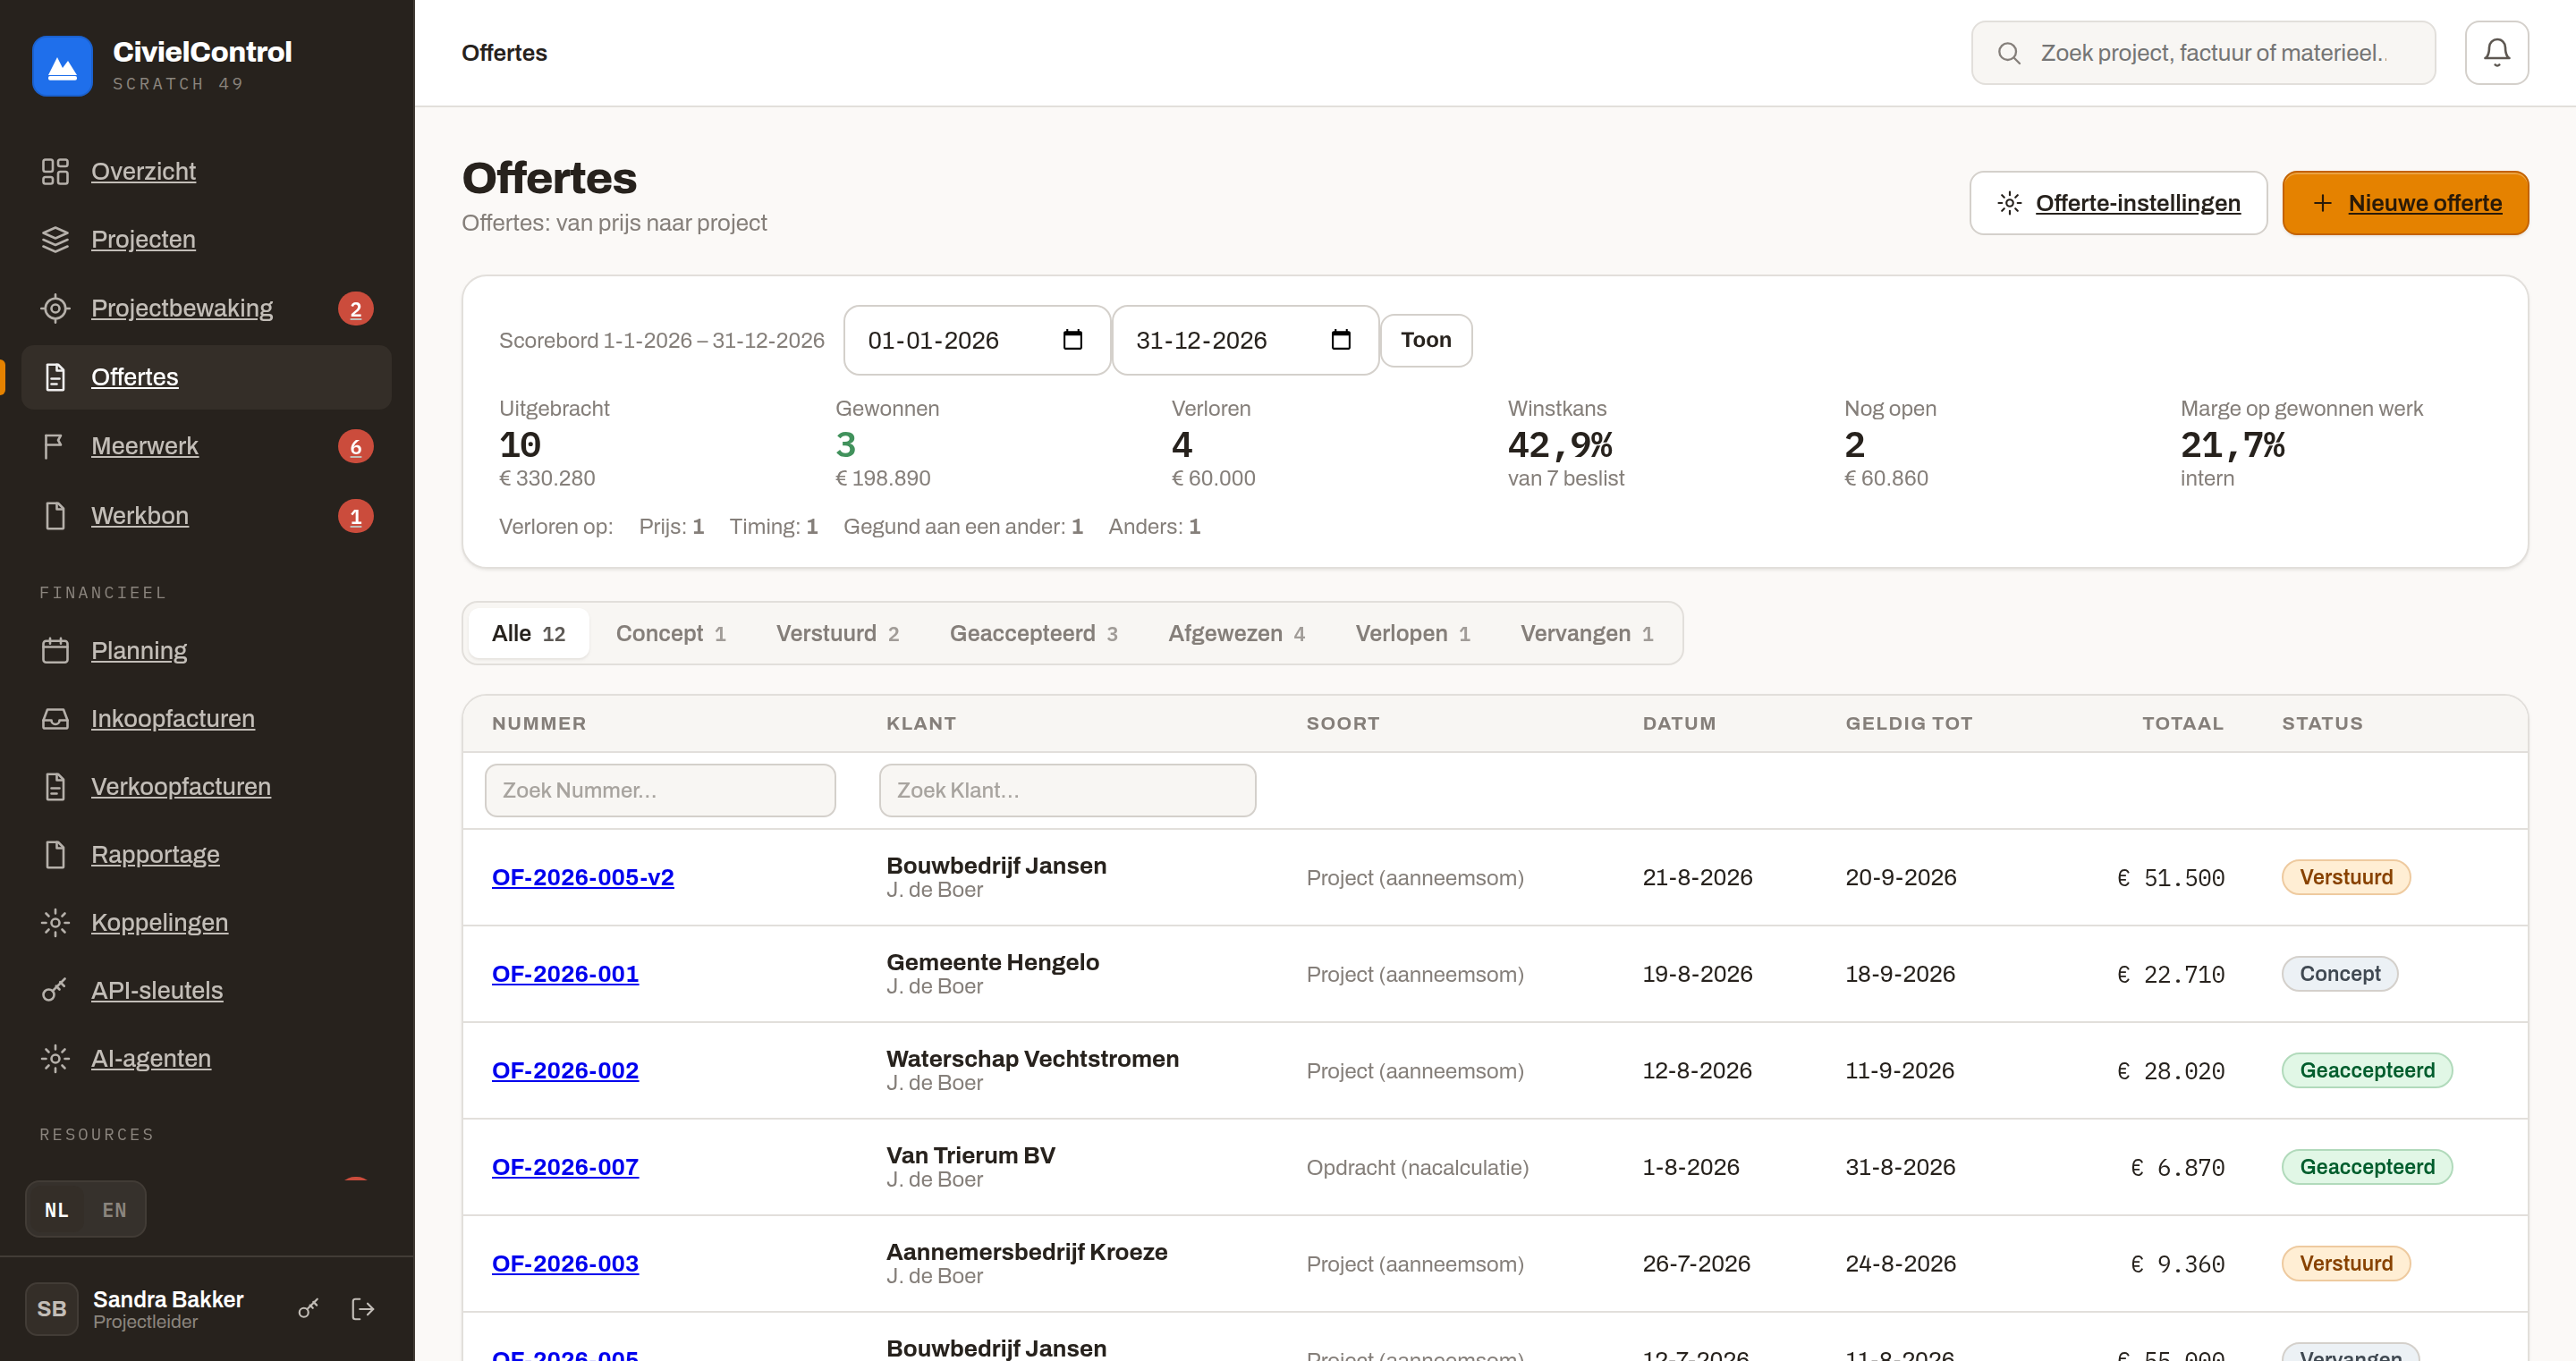Click the Inkoopfacturen inbox icon
Screen dimensions: 2576x1361
click(x=55, y=718)
